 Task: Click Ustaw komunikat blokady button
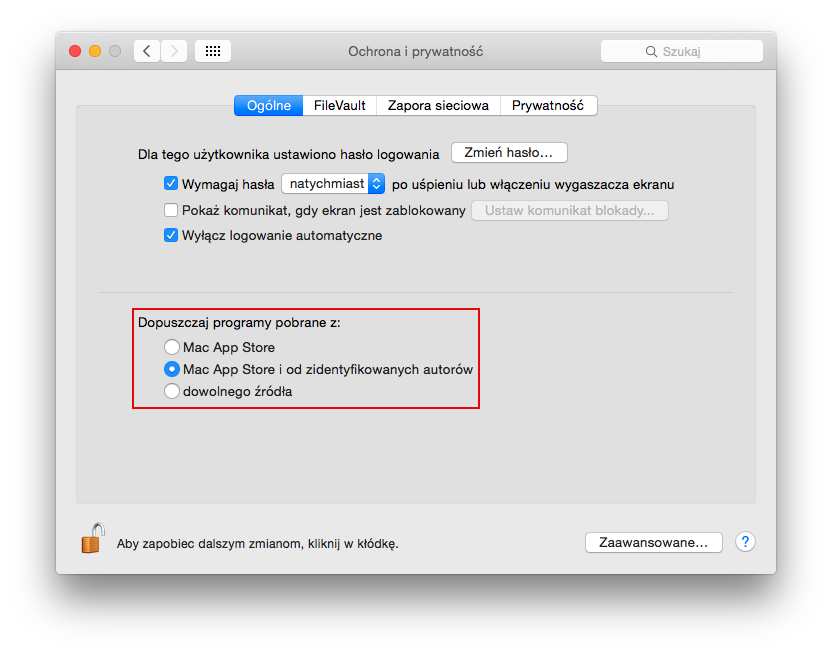coord(570,211)
